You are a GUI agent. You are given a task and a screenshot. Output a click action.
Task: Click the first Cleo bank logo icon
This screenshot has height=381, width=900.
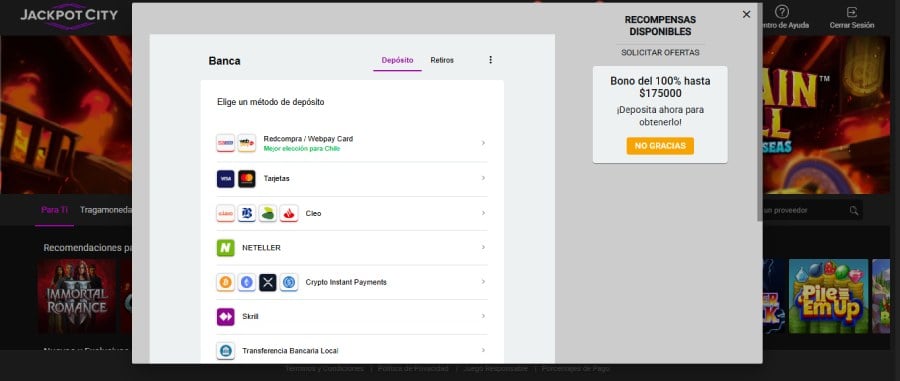pos(226,213)
